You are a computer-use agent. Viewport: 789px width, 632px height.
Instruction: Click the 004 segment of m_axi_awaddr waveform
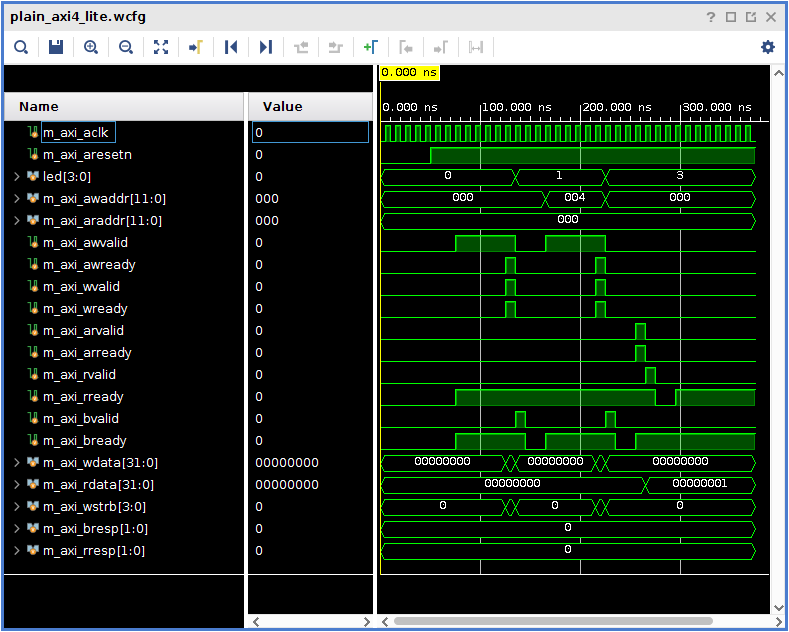point(575,199)
